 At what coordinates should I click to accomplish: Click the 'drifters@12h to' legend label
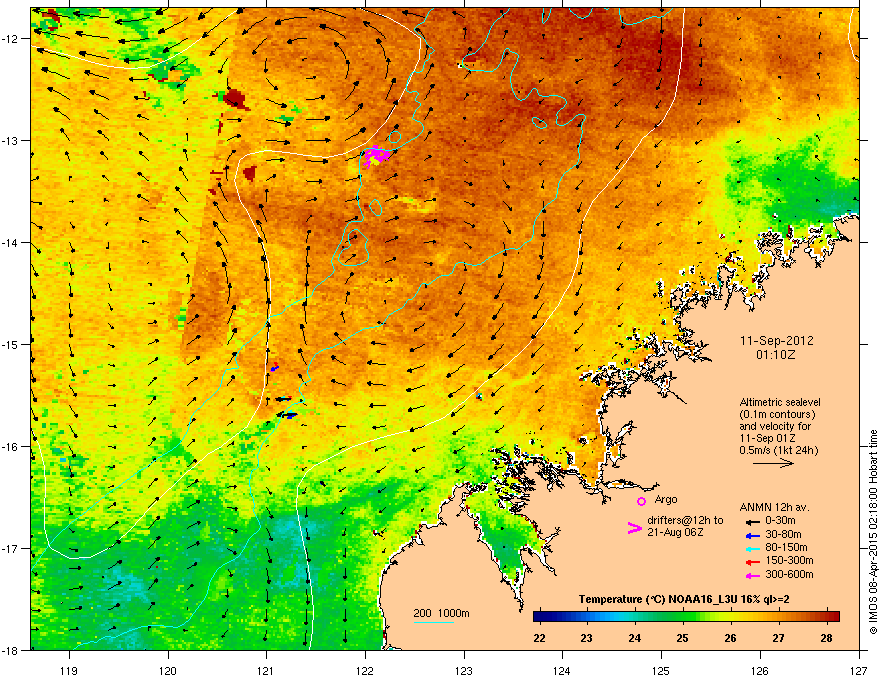[685, 521]
